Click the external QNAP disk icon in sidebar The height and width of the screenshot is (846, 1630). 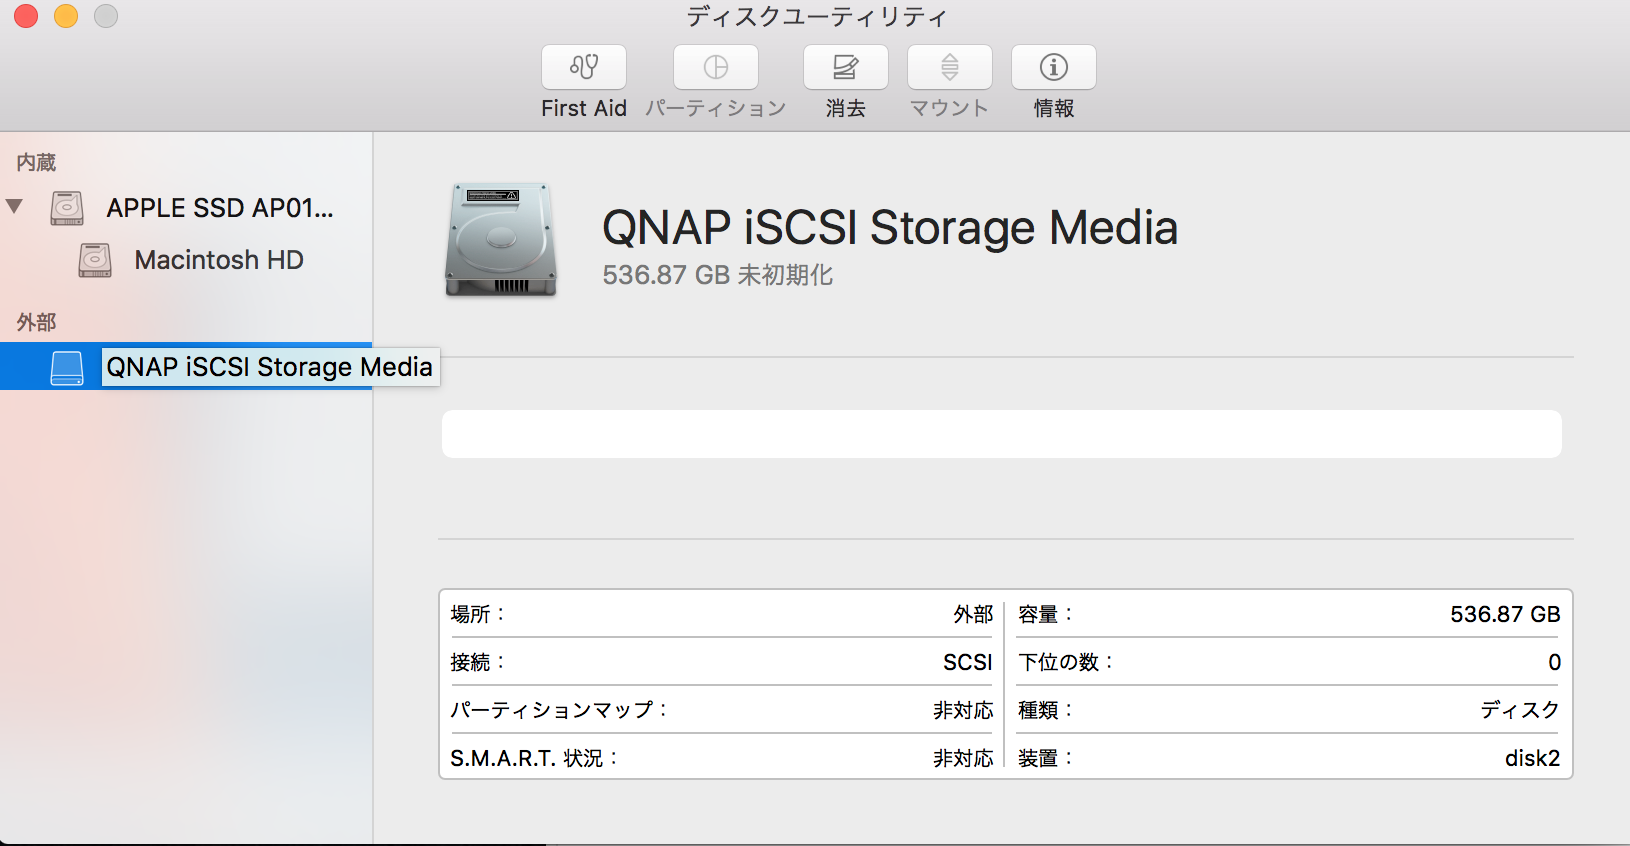tap(67, 367)
